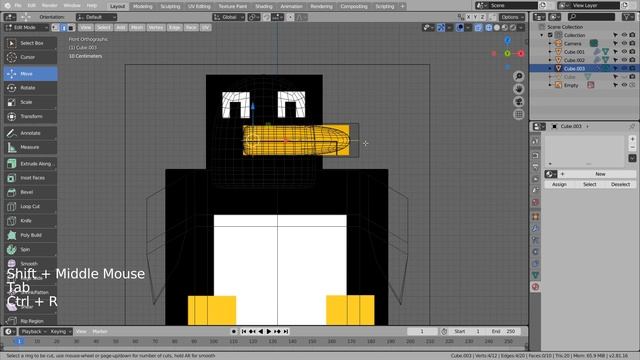Toggle X-ray display in viewport header
This screenshot has width=640, height=360.
tap(478, 28)
